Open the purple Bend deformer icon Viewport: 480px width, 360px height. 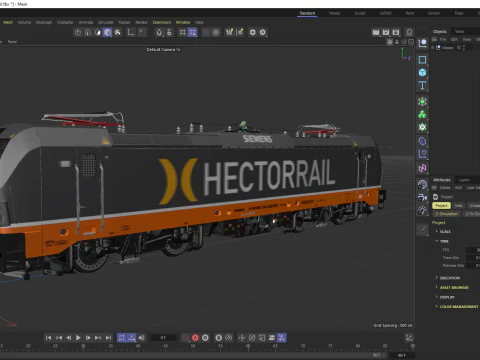point(422,141)
